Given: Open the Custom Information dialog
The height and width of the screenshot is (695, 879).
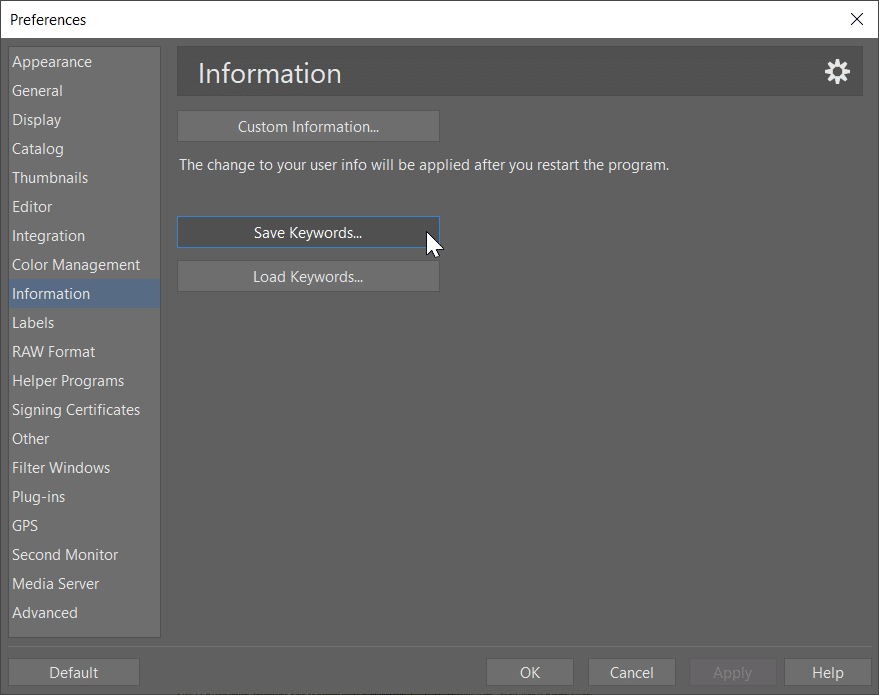Looking at the screenshot, I should (308, 126).
